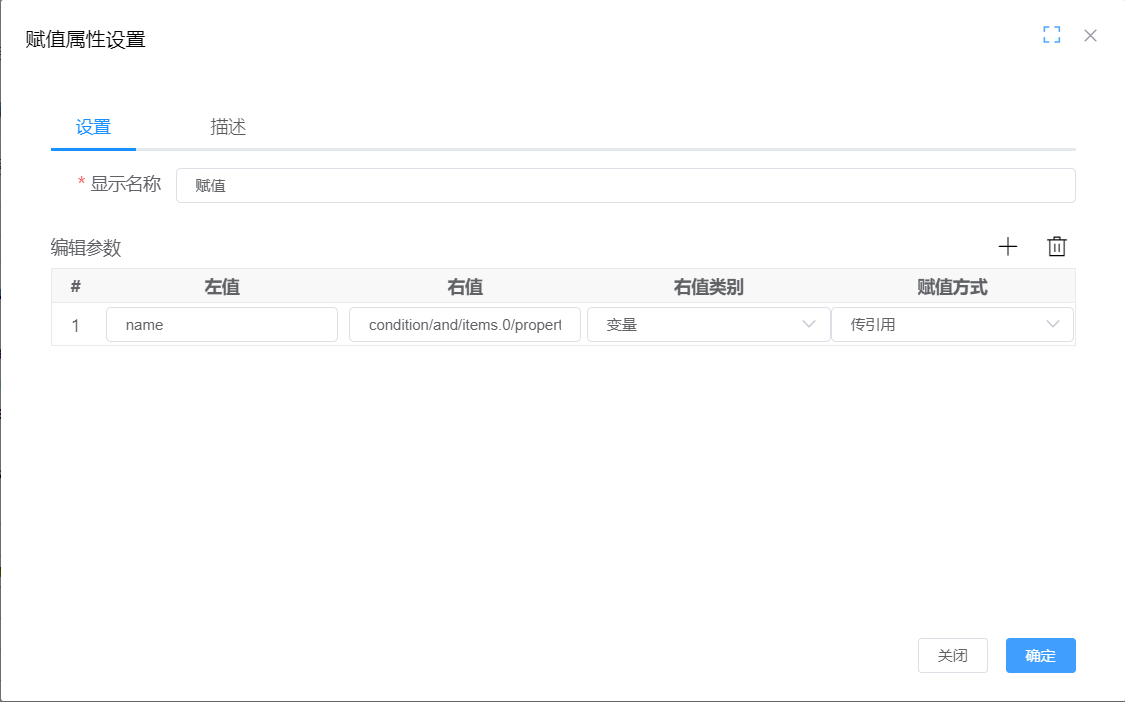
Task: Click the 关闭 button
Action: [x=952, y=655]
